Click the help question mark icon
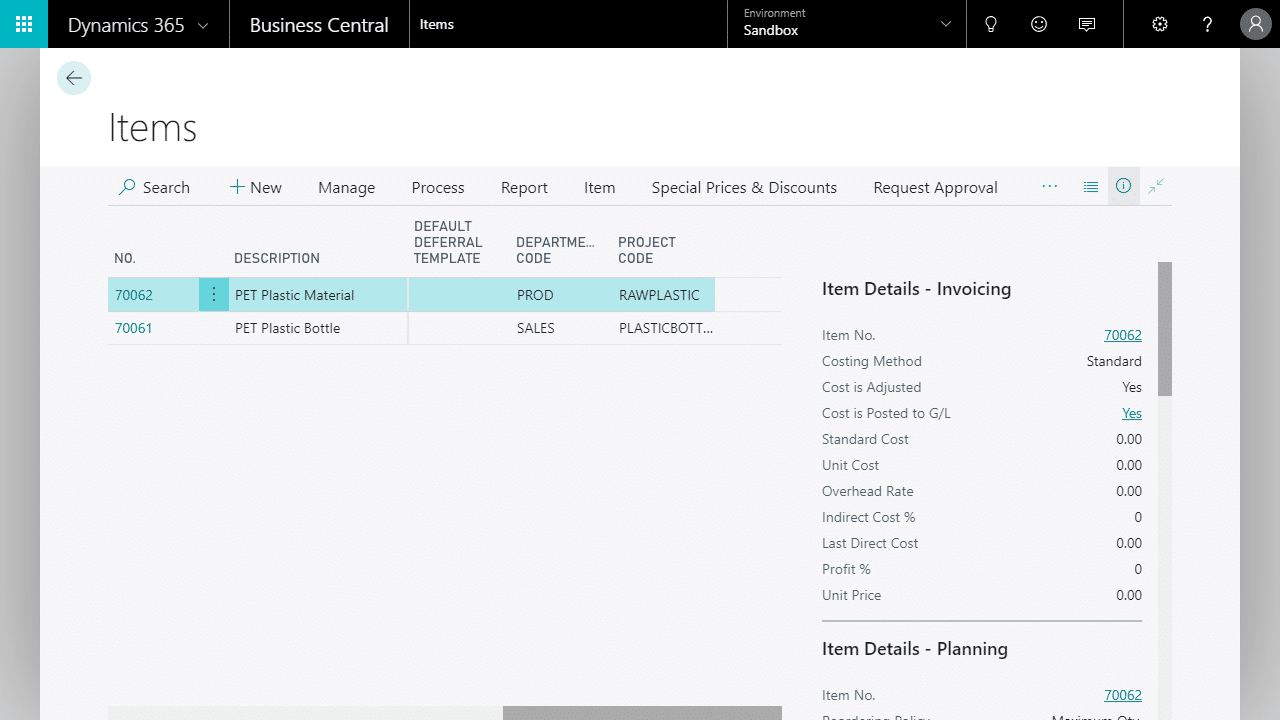 pos(1208,24)
